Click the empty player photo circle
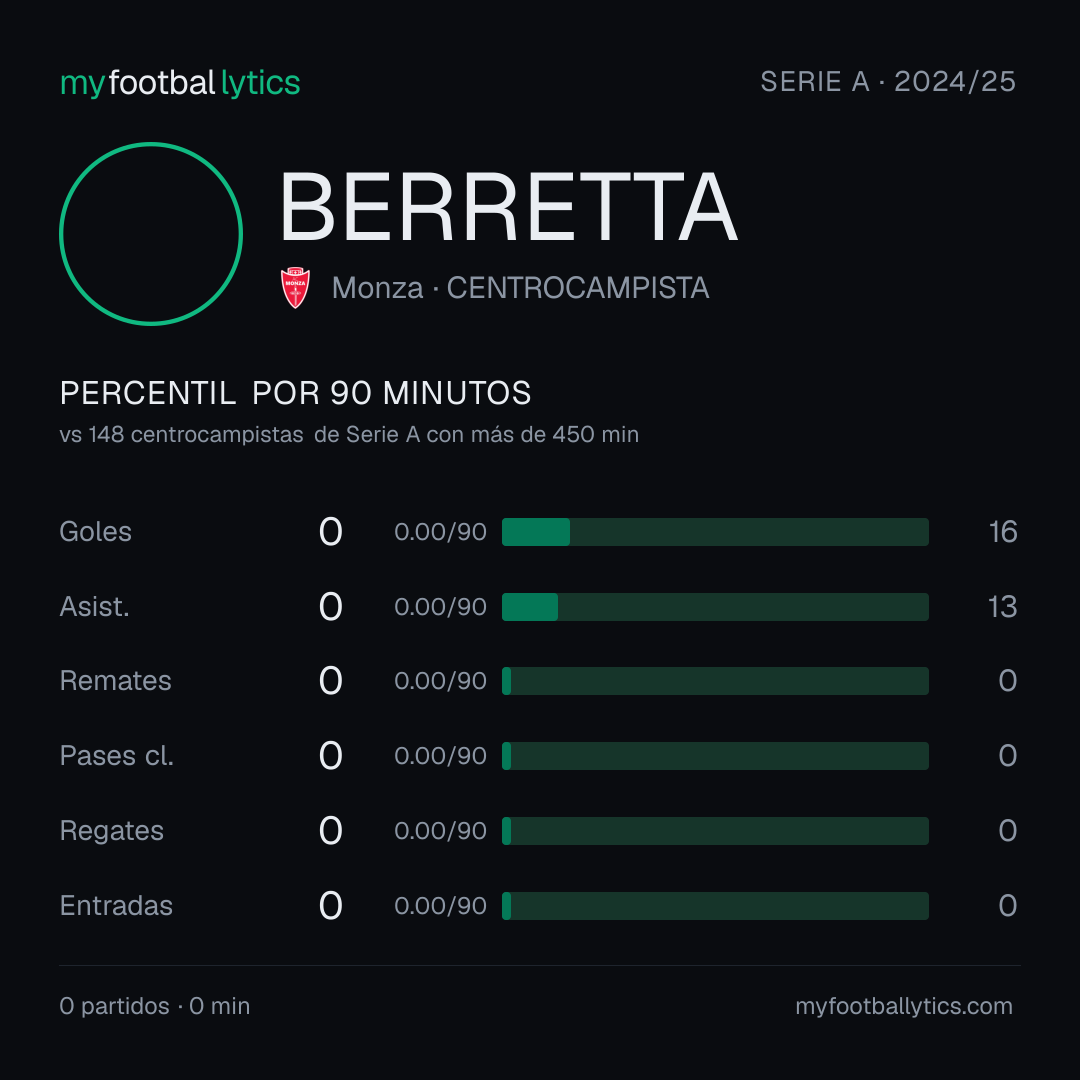1080x1080 pixels. (151, 233)
